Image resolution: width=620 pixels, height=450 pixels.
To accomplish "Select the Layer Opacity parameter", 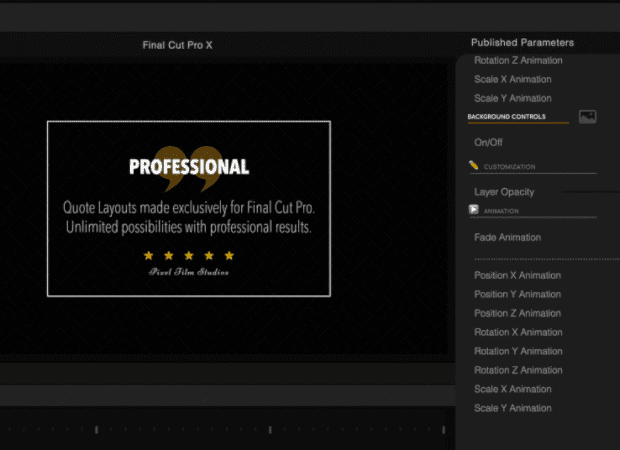I will [504, 192].
